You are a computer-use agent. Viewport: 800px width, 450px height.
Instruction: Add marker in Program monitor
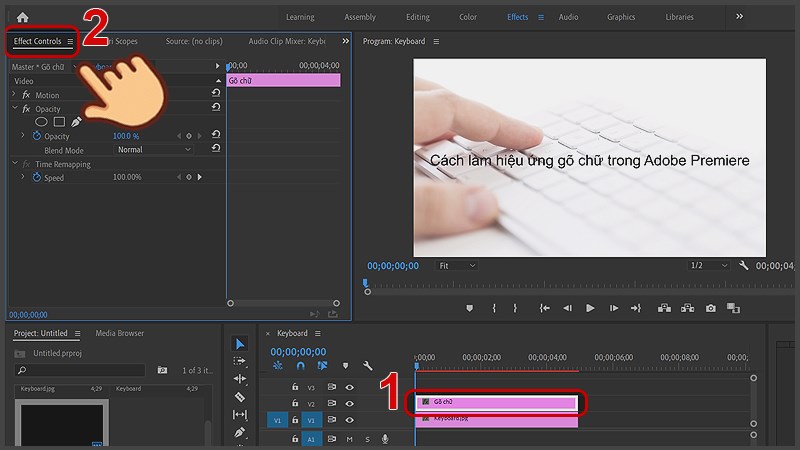(x=469, y=308)
